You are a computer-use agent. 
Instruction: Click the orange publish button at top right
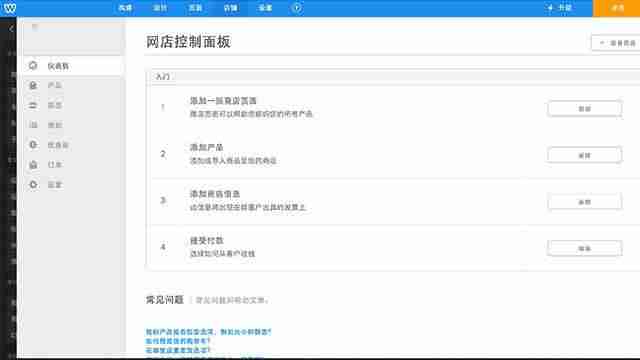[x=616, y=8]
